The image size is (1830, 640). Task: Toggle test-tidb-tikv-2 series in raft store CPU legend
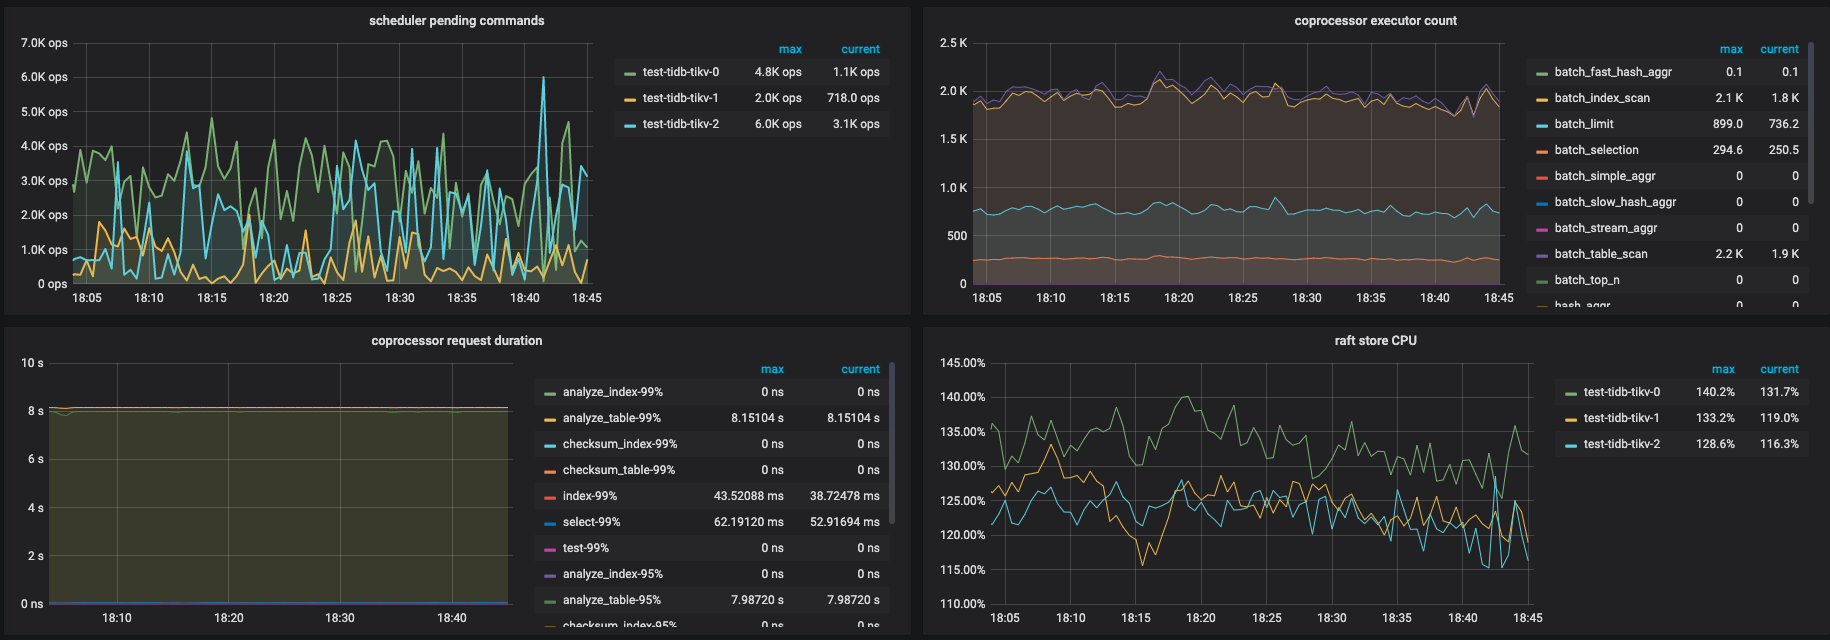pyautogui.click(x=1621, y=444)
